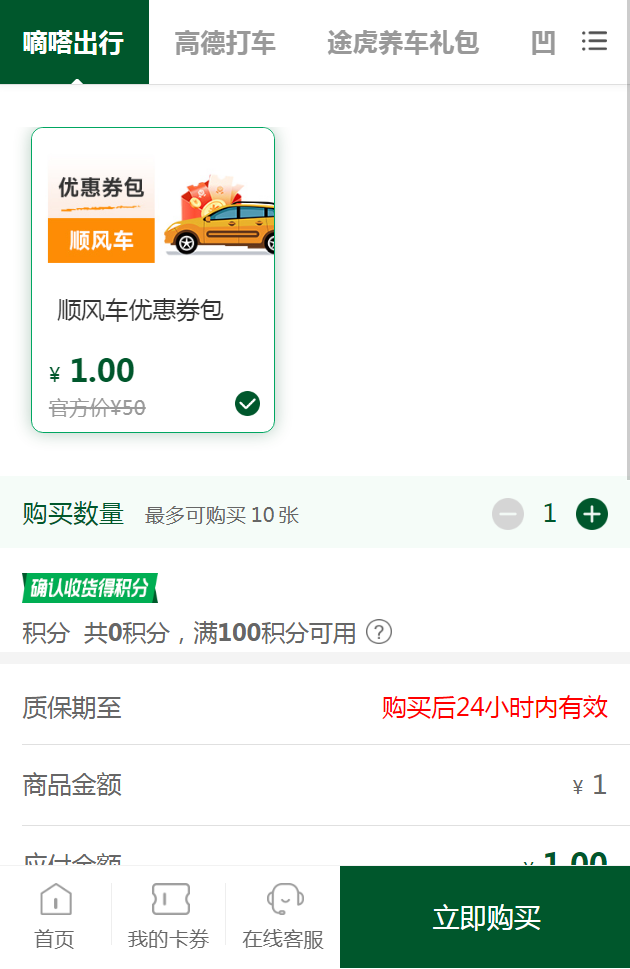Switch to the 高德打车 tab
Screen dimensions: 630x969
coord(225,43)
